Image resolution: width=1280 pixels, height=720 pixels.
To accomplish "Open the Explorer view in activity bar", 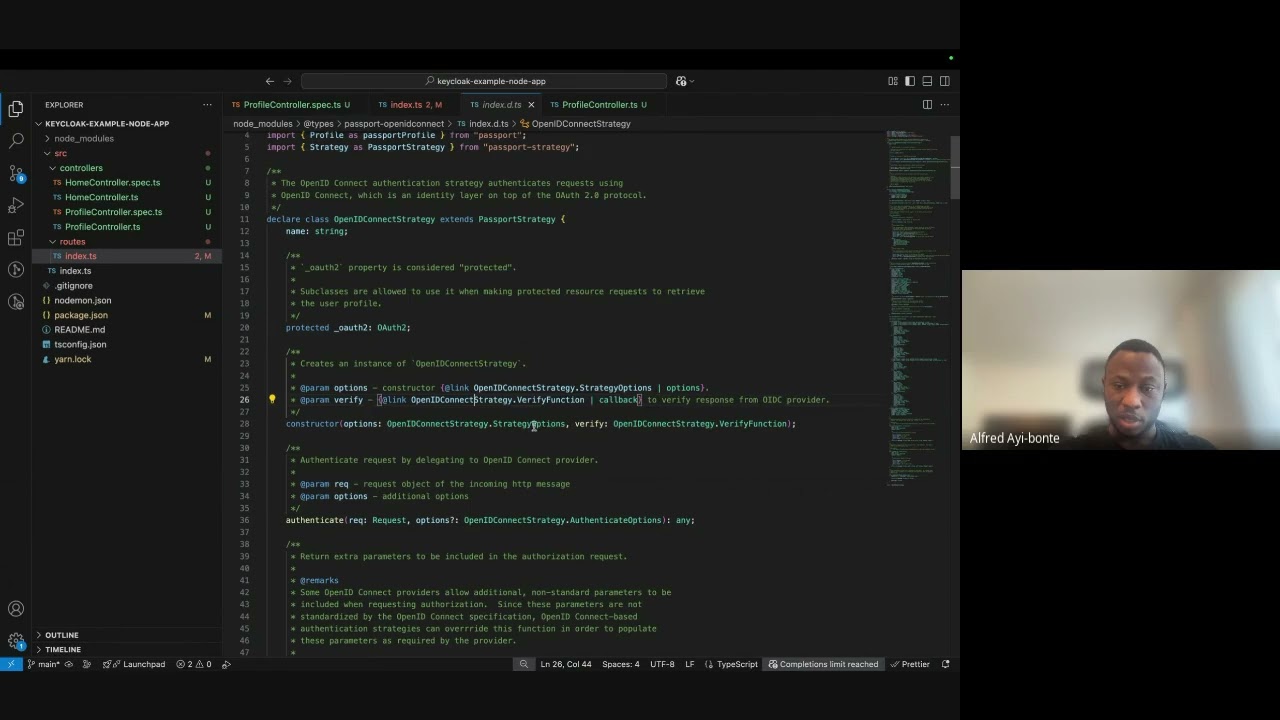I will pos(16,108).
